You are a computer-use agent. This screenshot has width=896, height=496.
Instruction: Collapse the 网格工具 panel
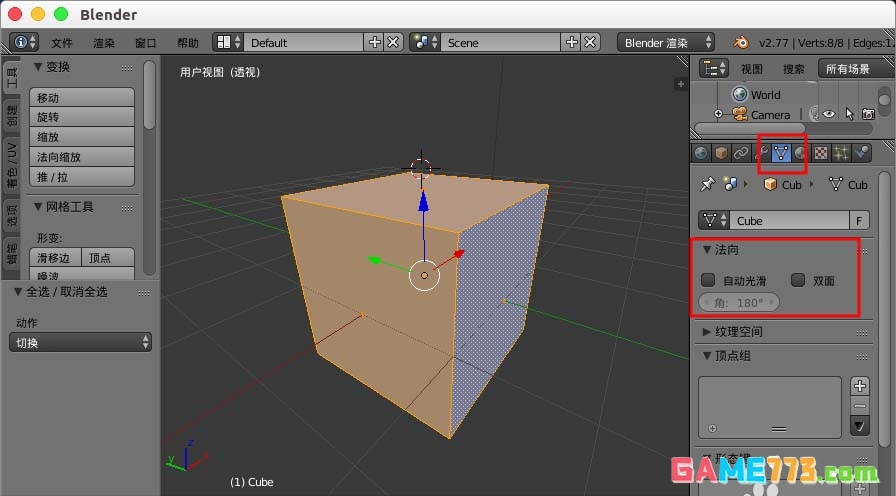pos(38,207)
